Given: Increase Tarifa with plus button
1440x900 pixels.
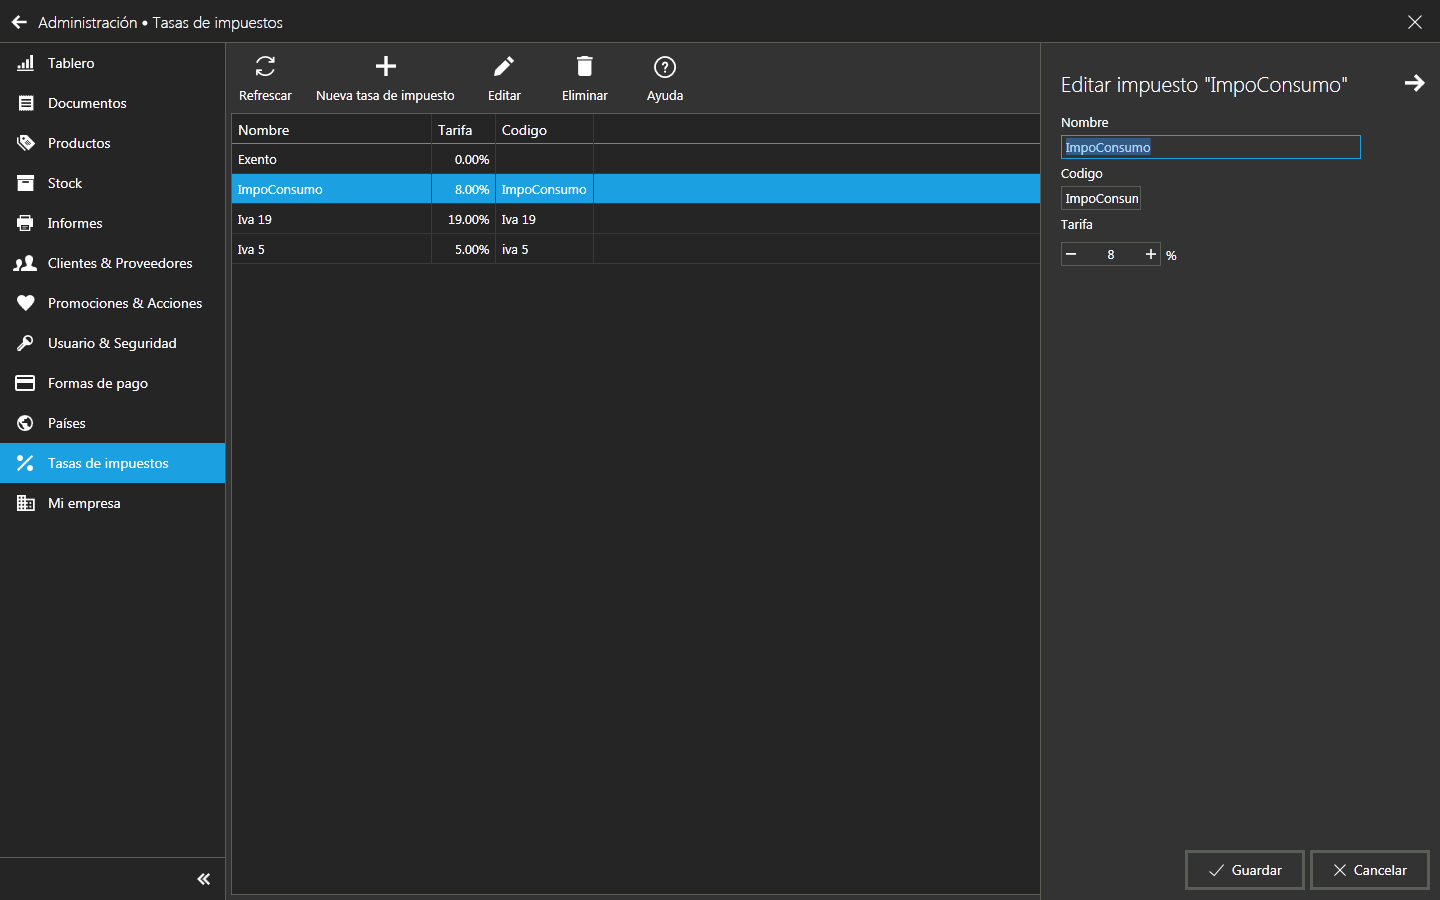Looking at the screenshot, I should (x=1151, y=254).
